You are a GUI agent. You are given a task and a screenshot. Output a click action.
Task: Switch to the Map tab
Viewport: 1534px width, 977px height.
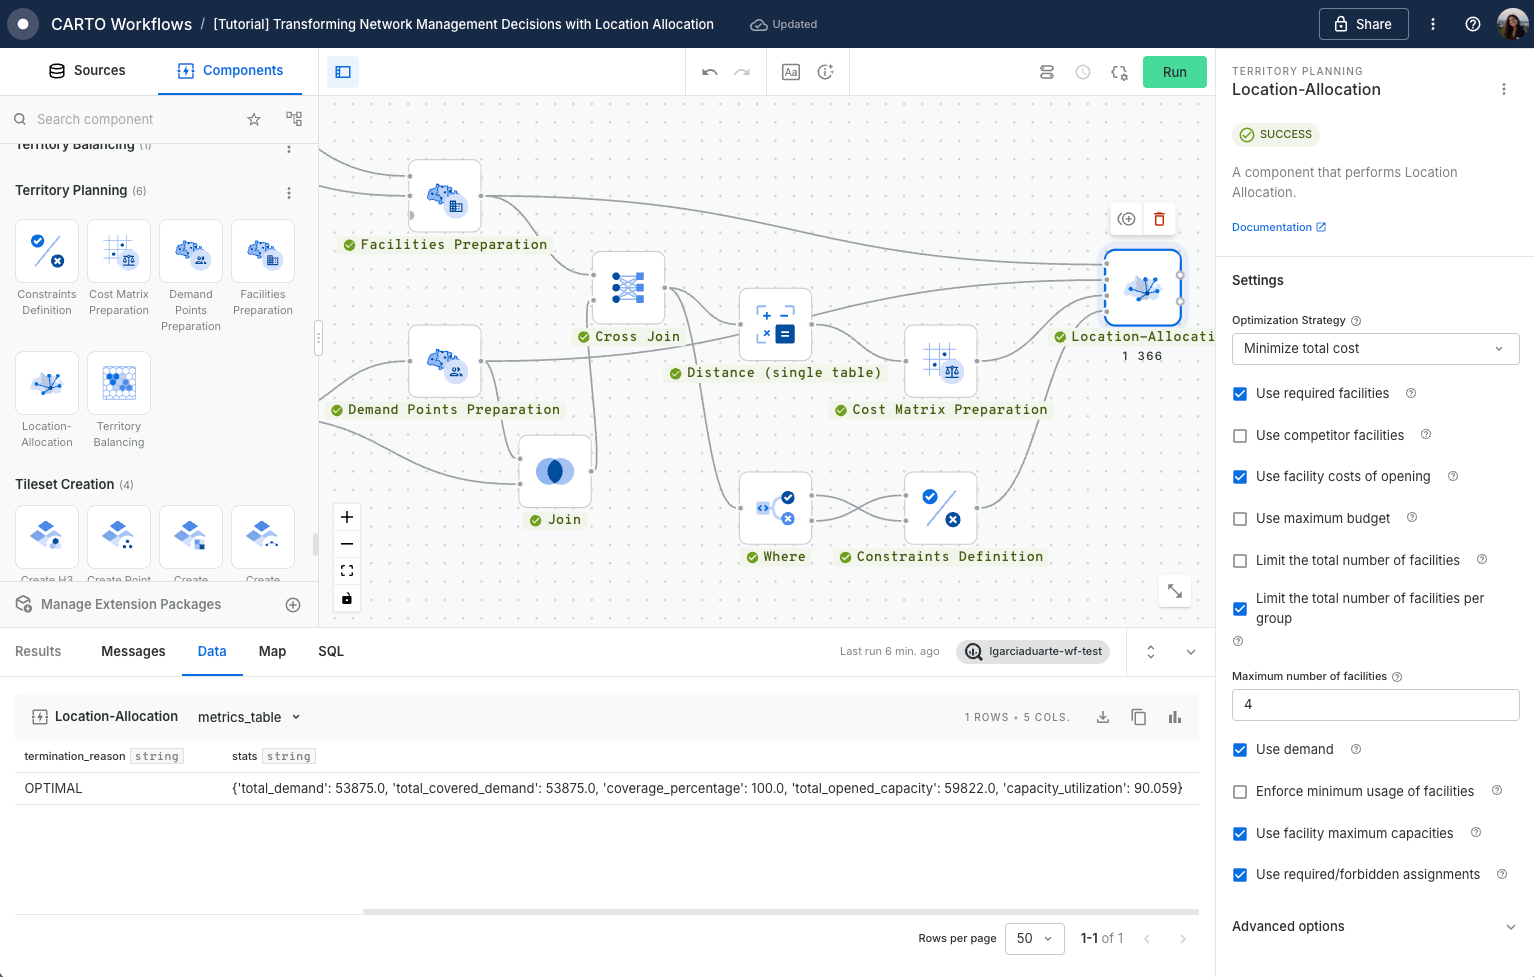click(x=272, y=651)
